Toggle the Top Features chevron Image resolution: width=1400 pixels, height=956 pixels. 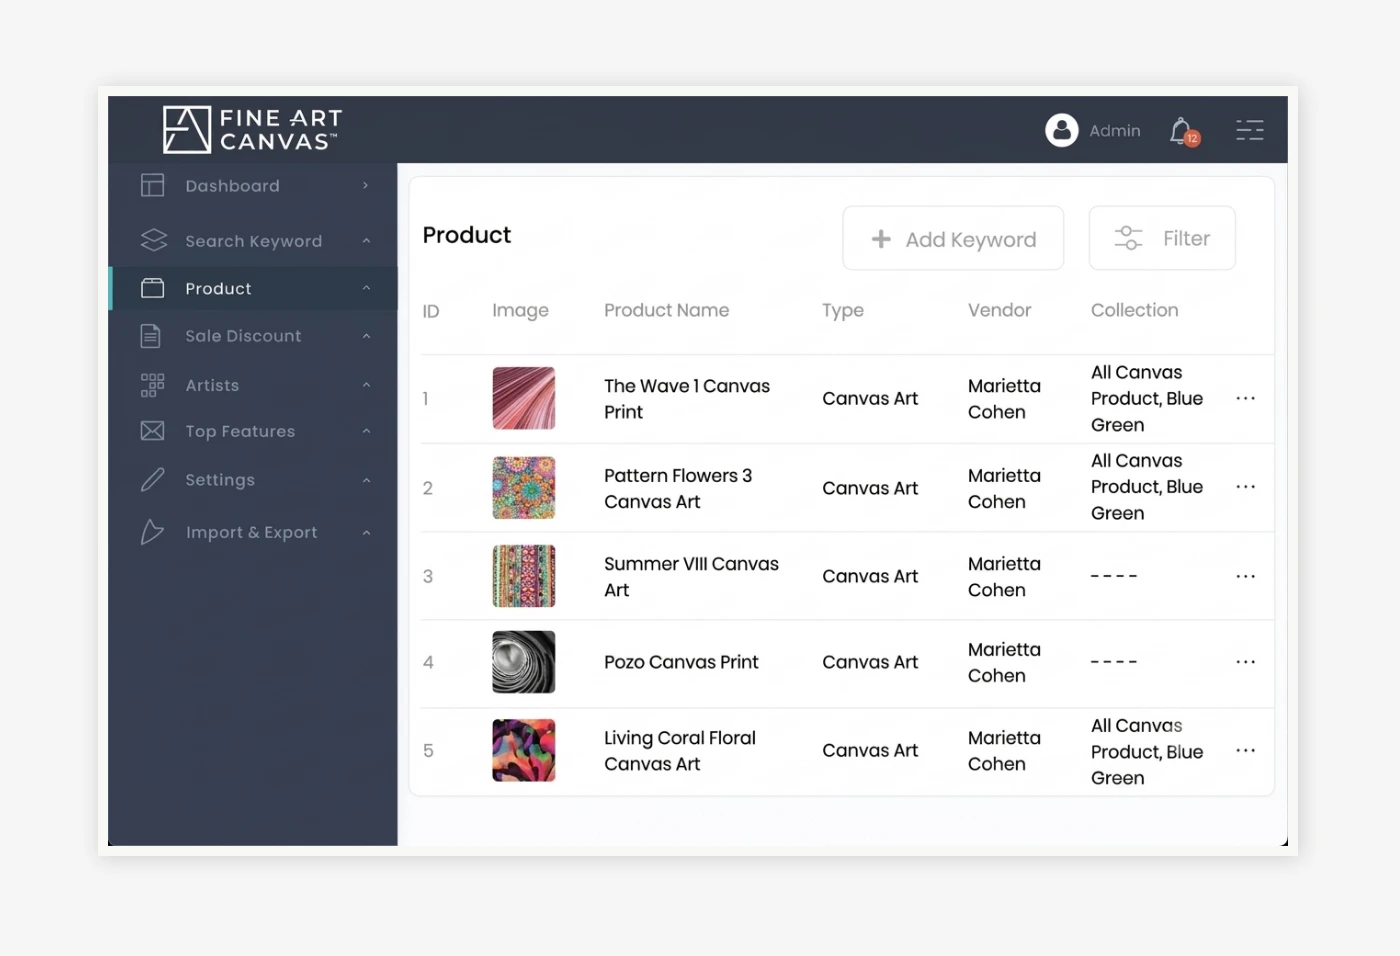(x=366, y=431)
